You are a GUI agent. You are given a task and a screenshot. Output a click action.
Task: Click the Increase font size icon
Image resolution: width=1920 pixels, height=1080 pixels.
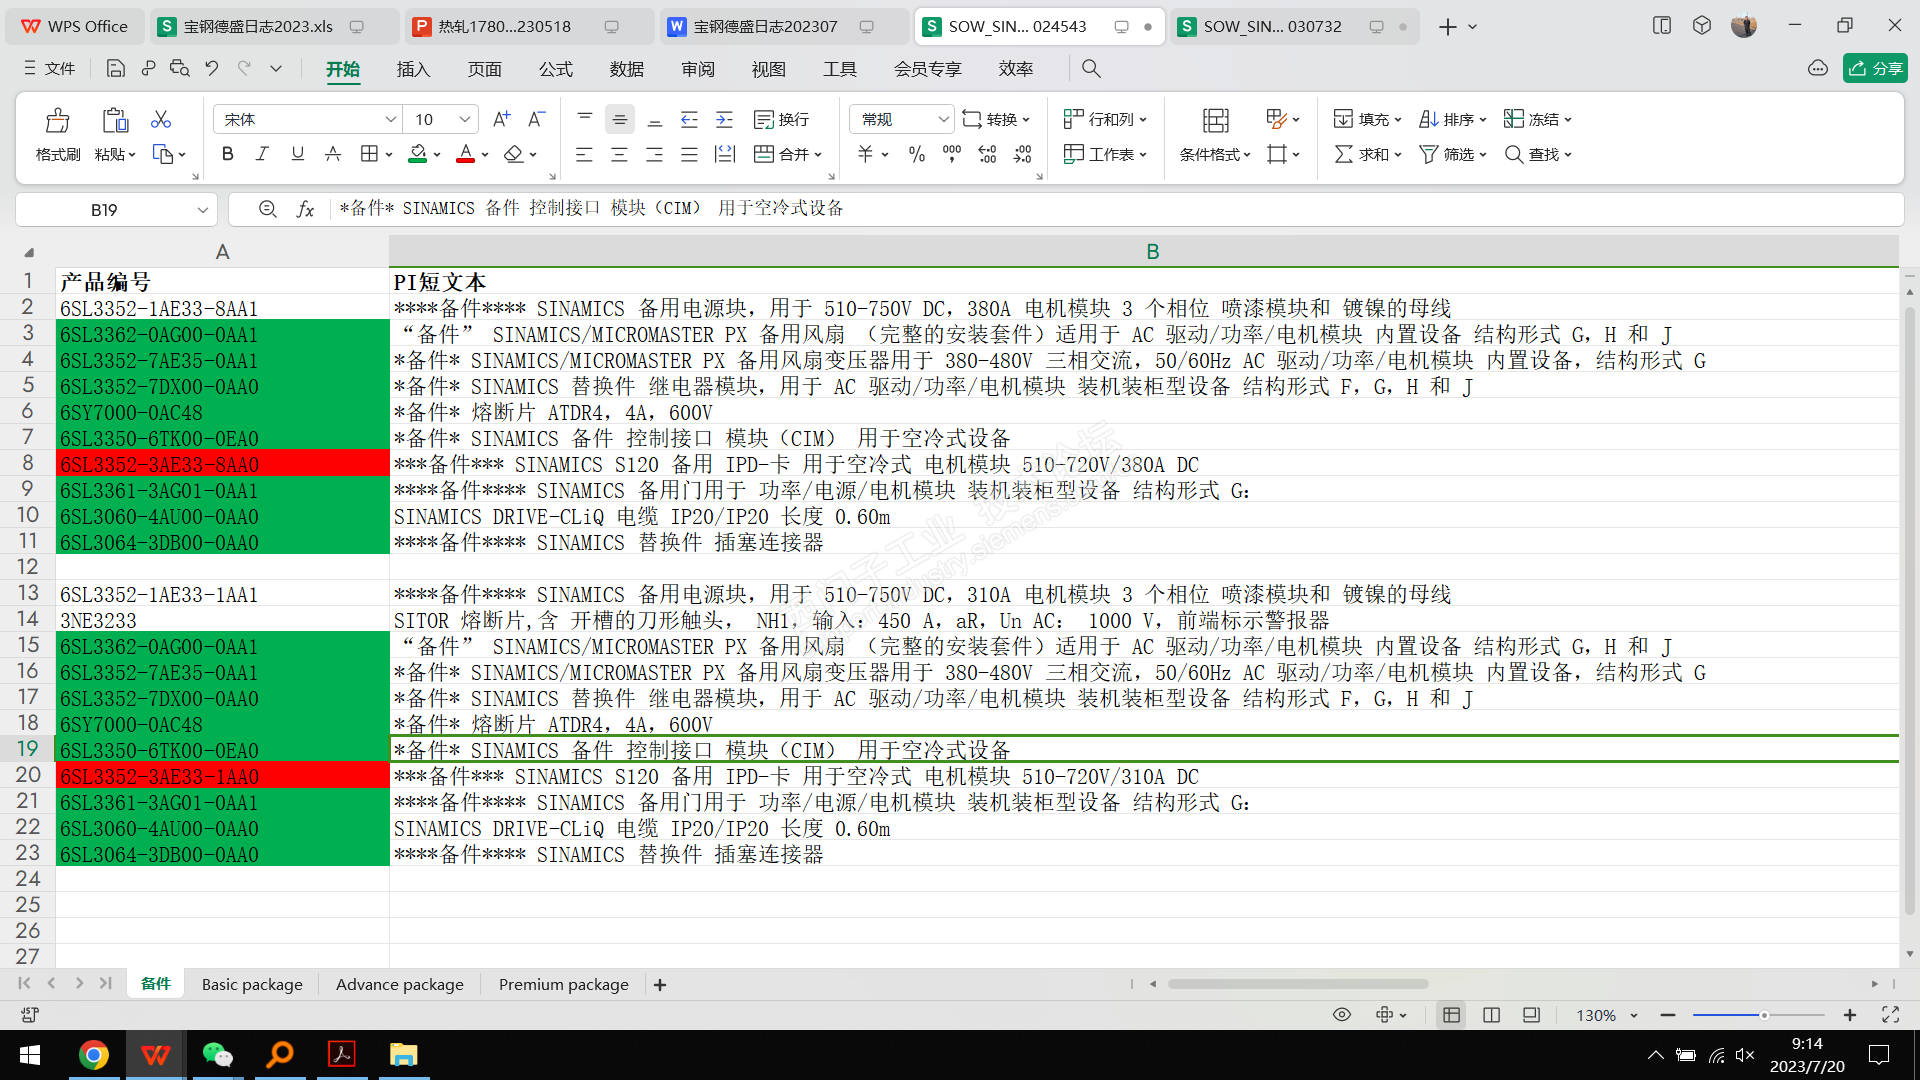(501, 119)
